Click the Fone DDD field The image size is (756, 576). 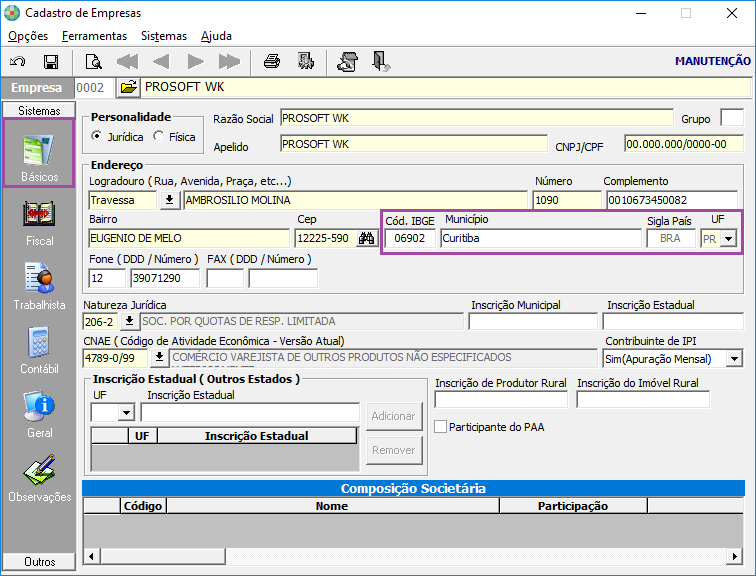(x=107, y=278)
